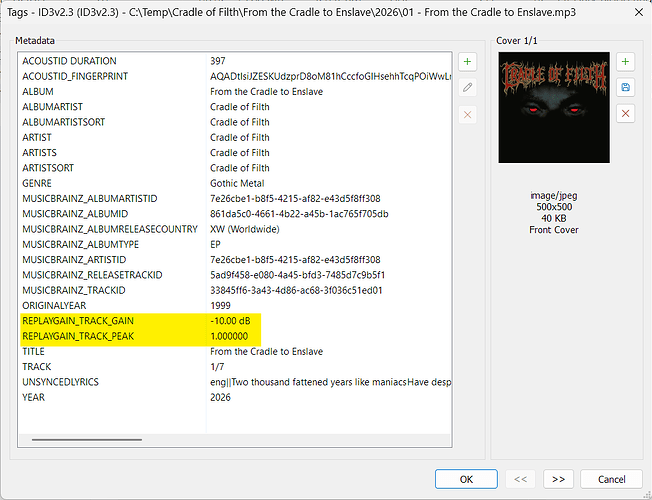Image resolution: width=652 pixels, height=500 pixels.
Task: Click the TITLE value From the Cradle to Enslave
Action: click(267, 351)
